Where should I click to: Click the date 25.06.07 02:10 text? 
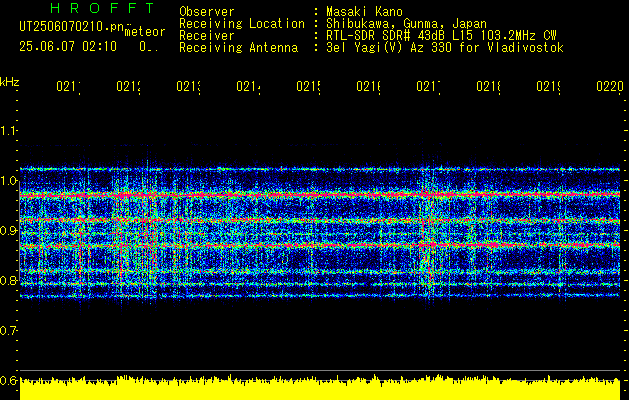tap(68, 47)
